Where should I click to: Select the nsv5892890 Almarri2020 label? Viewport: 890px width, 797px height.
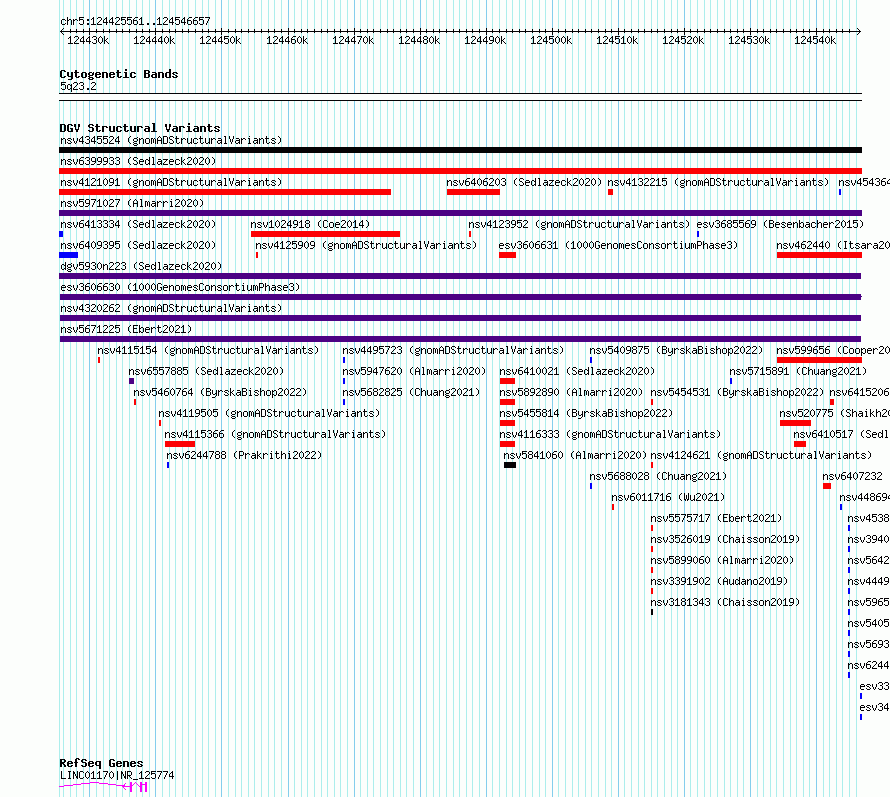[571, 392]
